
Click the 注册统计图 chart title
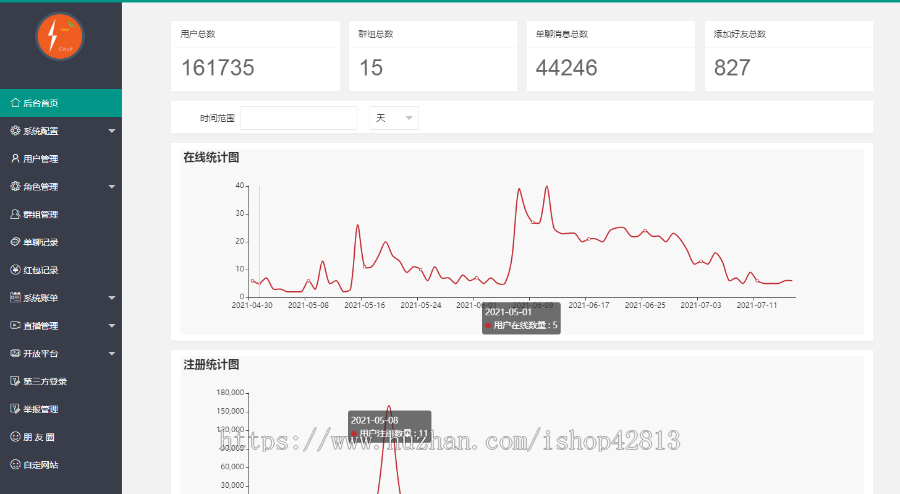pyautogui.click(x=211, y=364)
